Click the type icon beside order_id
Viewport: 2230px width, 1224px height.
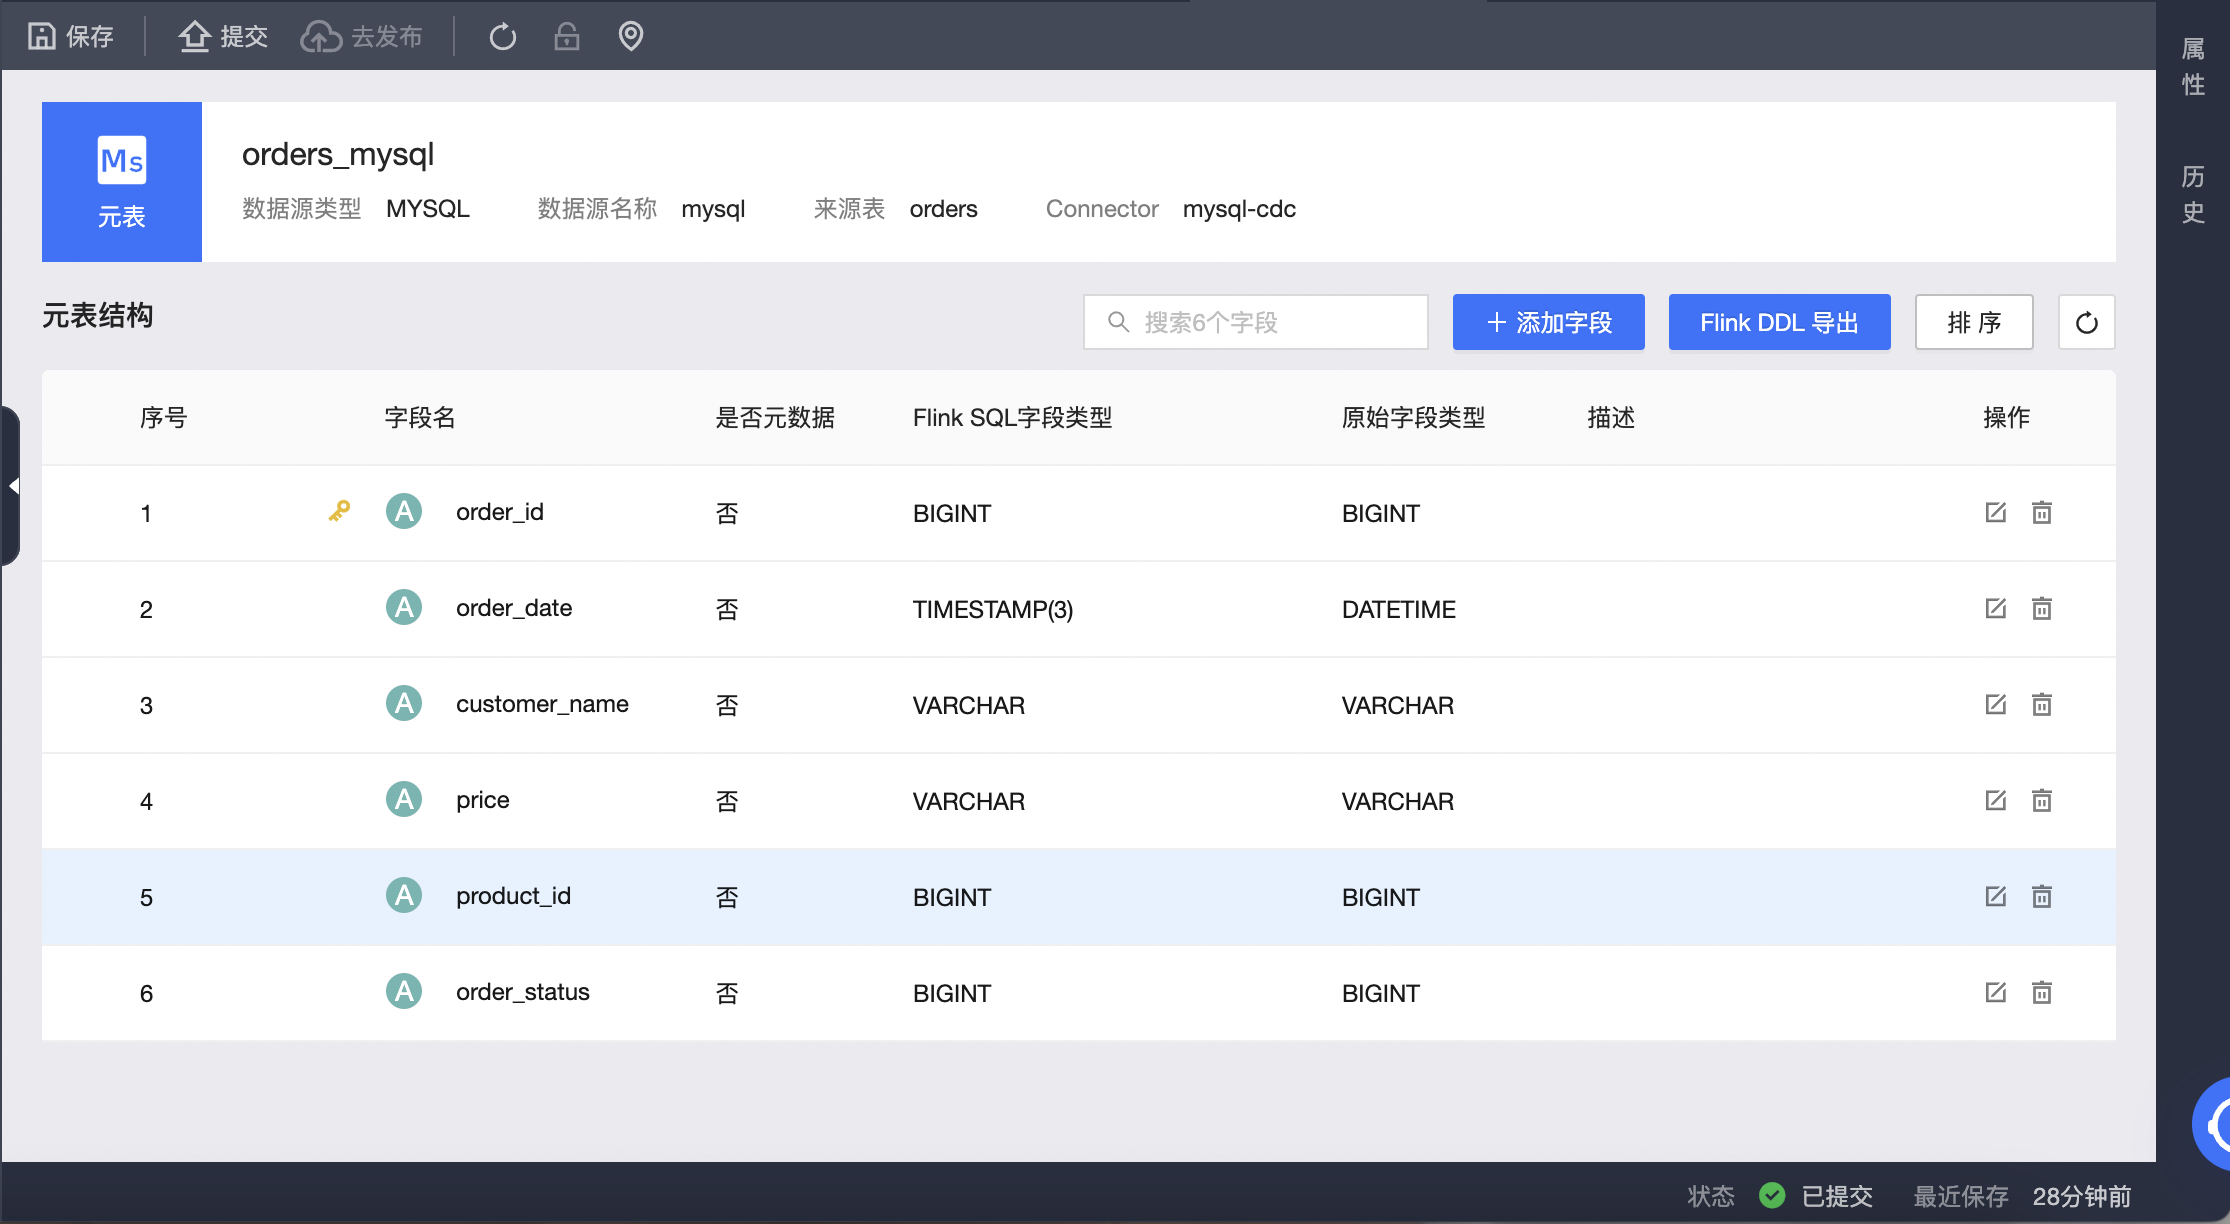click(x=404, y=511)
